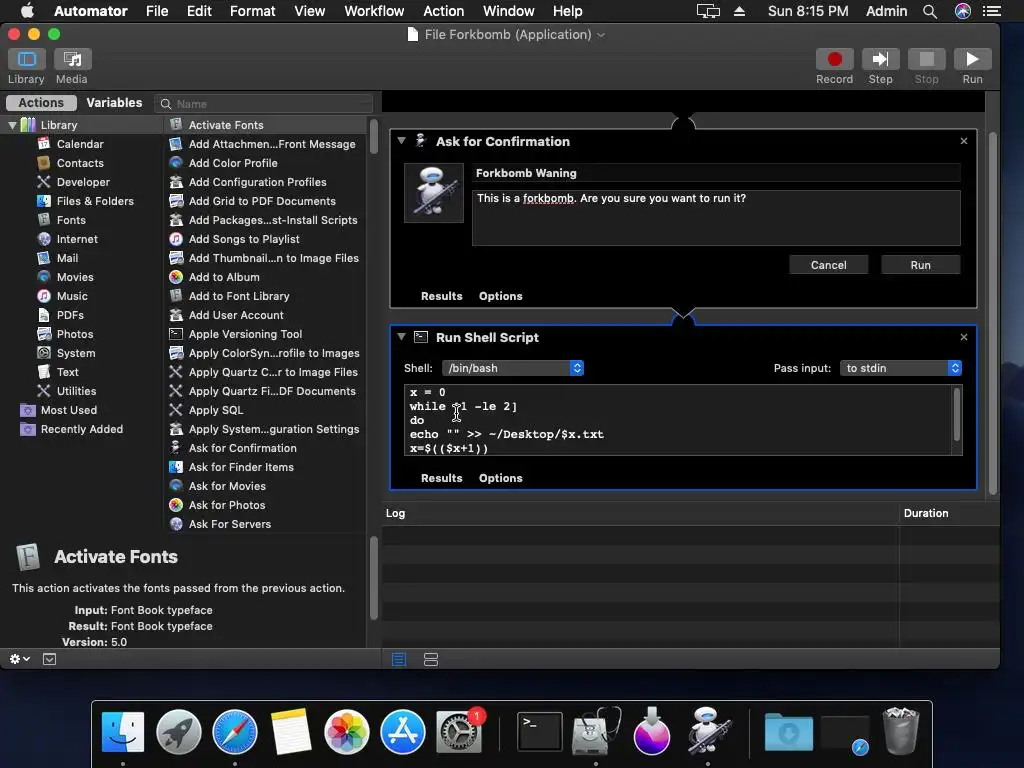The height and width of the screenshot is (768, 1024).
Task: Click the Run button in confirmation action
Action: [x=920, y=265]
